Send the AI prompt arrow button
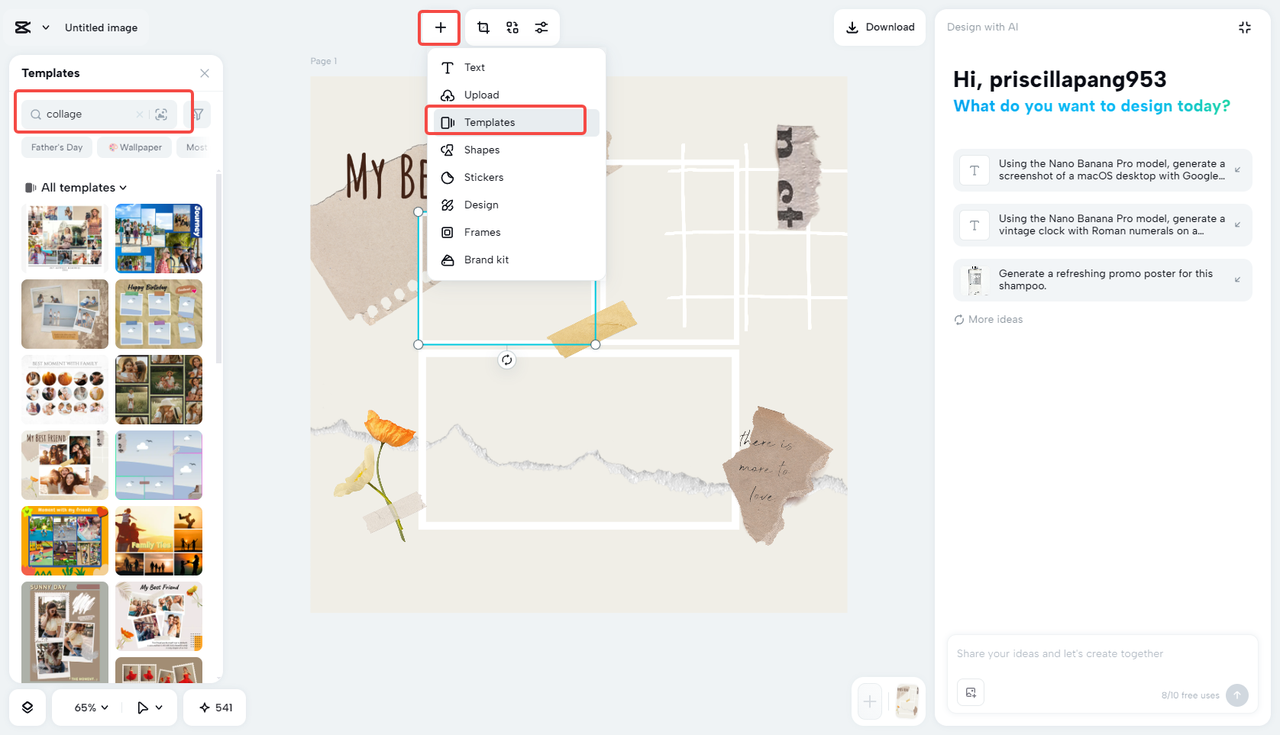Screen dimensions: 1280x735 tap(1237, 695)
